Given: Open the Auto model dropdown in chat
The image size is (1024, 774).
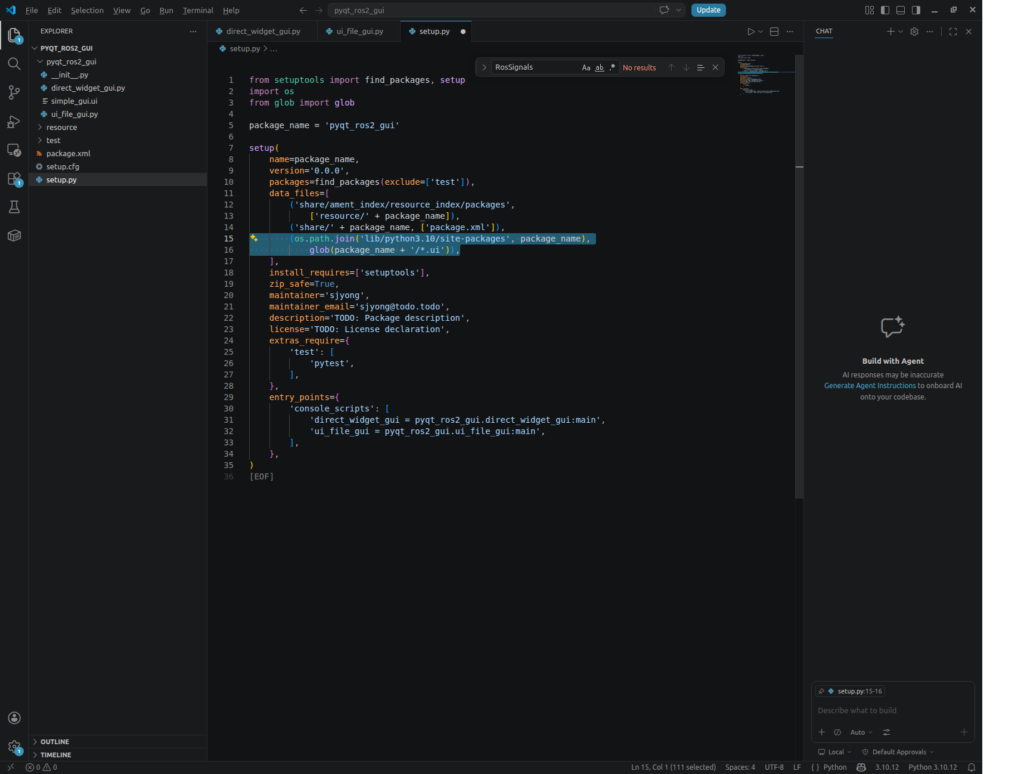Looking at the screenshot, I should (x=861, y=732).
